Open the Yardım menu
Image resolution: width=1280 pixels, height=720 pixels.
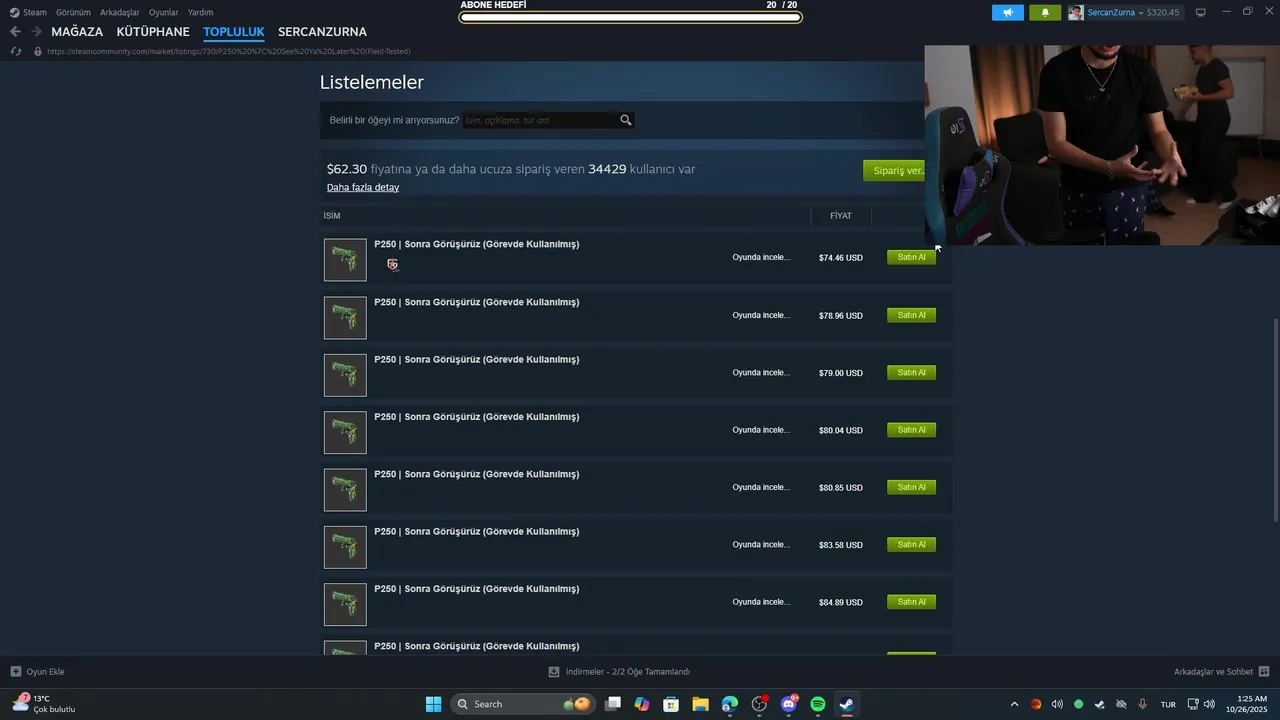[x=200, y=12]
